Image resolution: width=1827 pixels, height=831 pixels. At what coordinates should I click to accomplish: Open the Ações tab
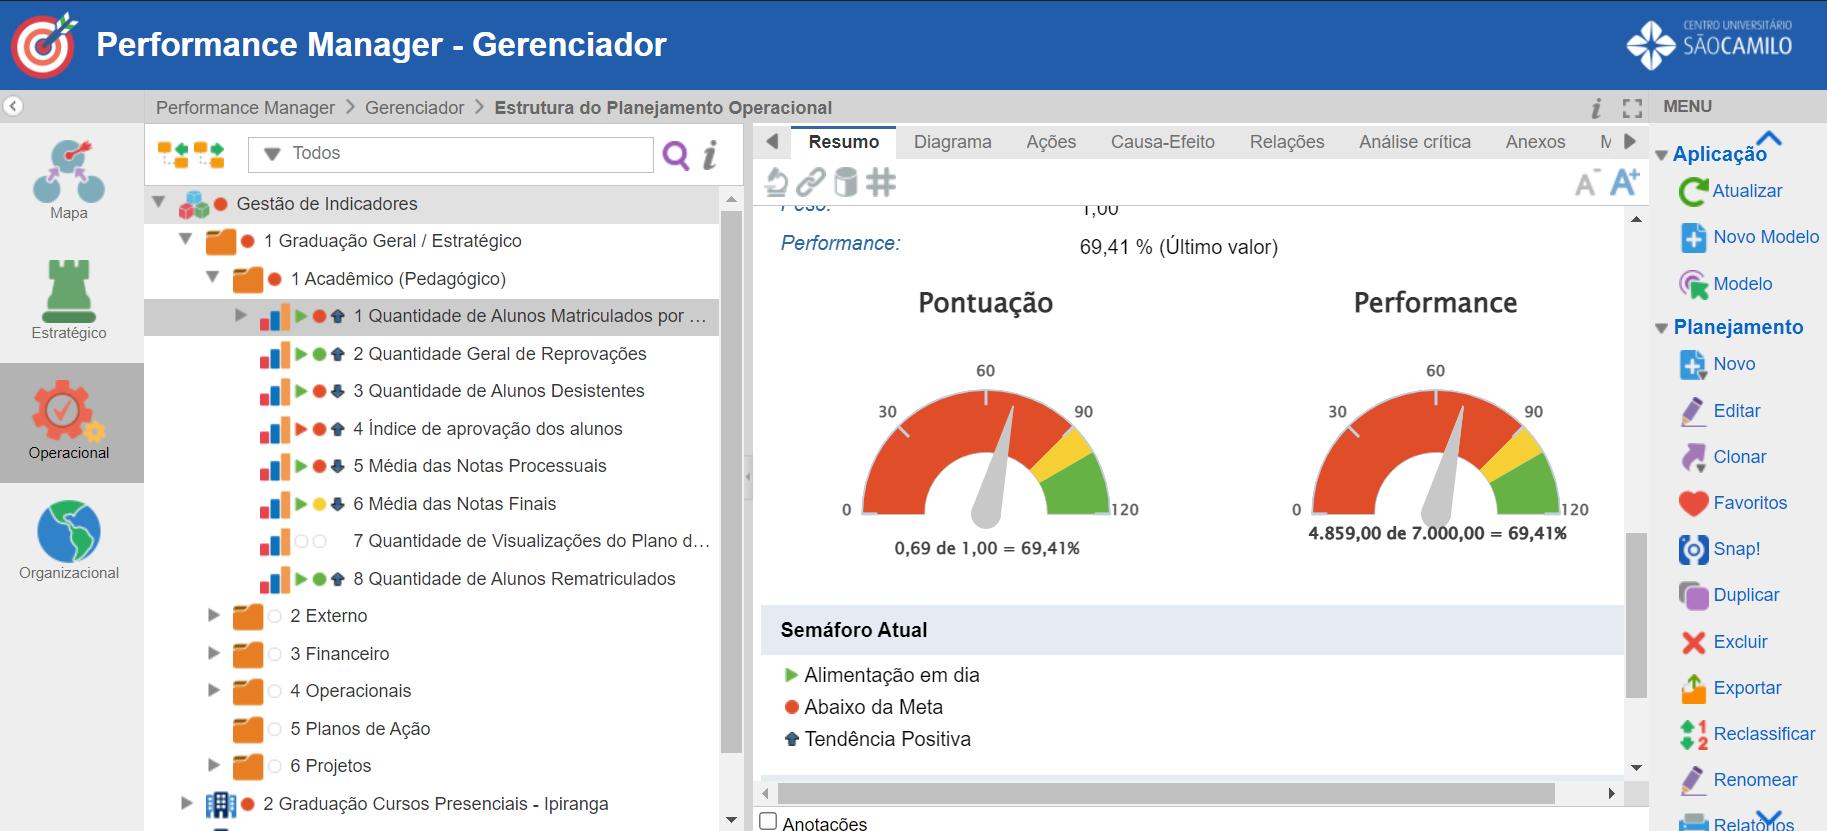pyautogui.click(x=1051, y=142)
